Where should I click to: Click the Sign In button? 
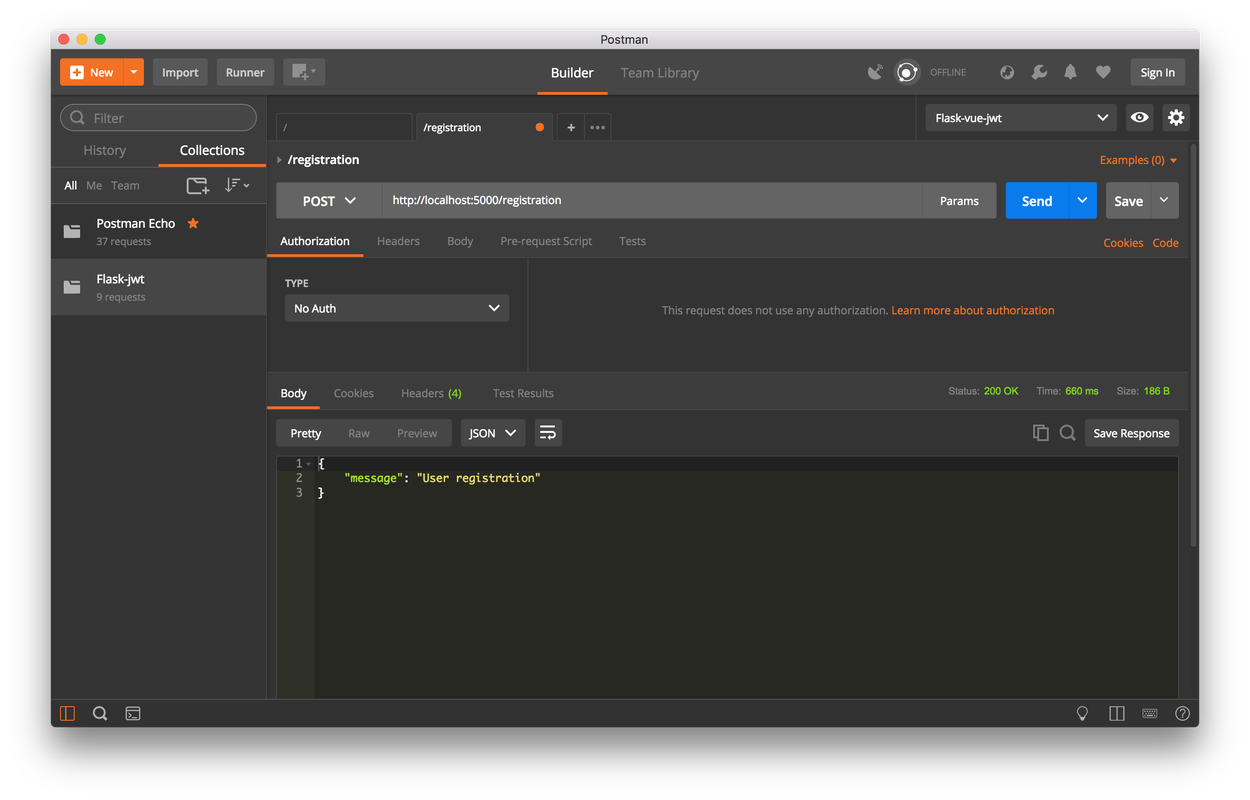click(1158, 72)
